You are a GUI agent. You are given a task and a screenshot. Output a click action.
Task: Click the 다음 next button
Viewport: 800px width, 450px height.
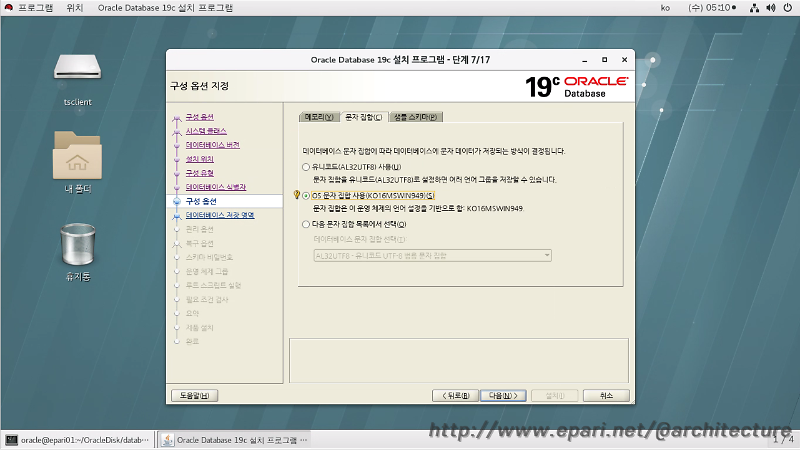pos(503,395)
